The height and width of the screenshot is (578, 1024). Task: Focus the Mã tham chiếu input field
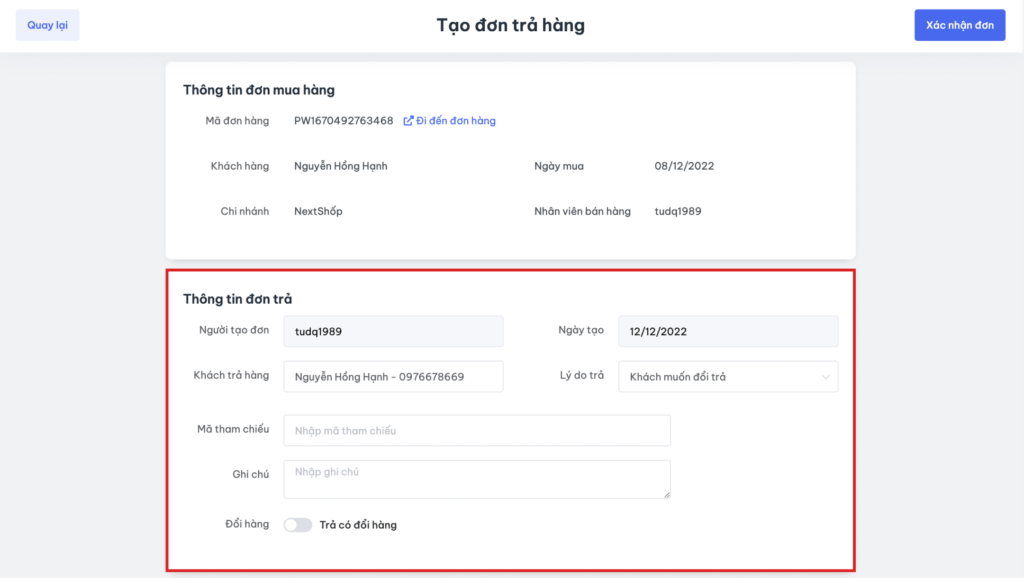click(x=477, y=431)
